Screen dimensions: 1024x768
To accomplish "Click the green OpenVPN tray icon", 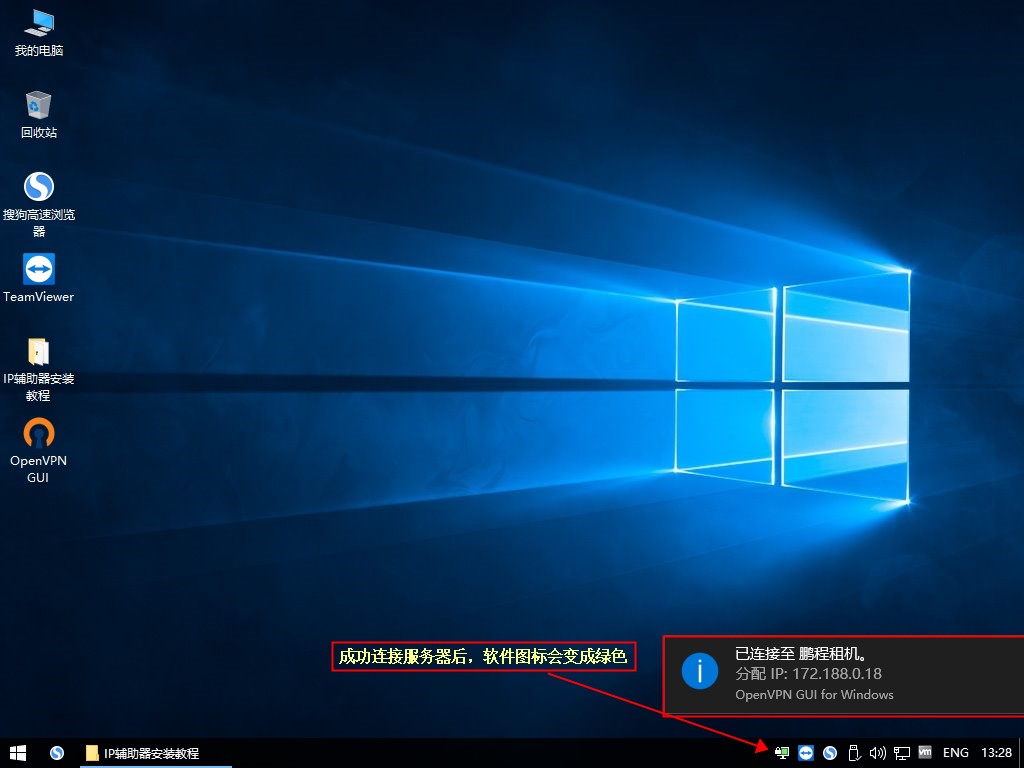I will 782,753.
